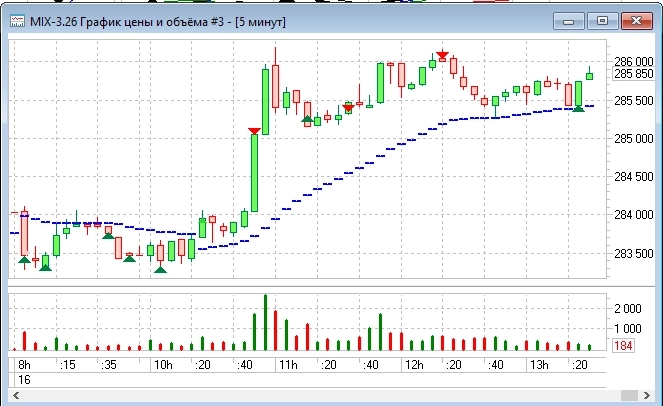Click the 11h label on the time axis
This screenshot has height=406, width=663.
289,367
